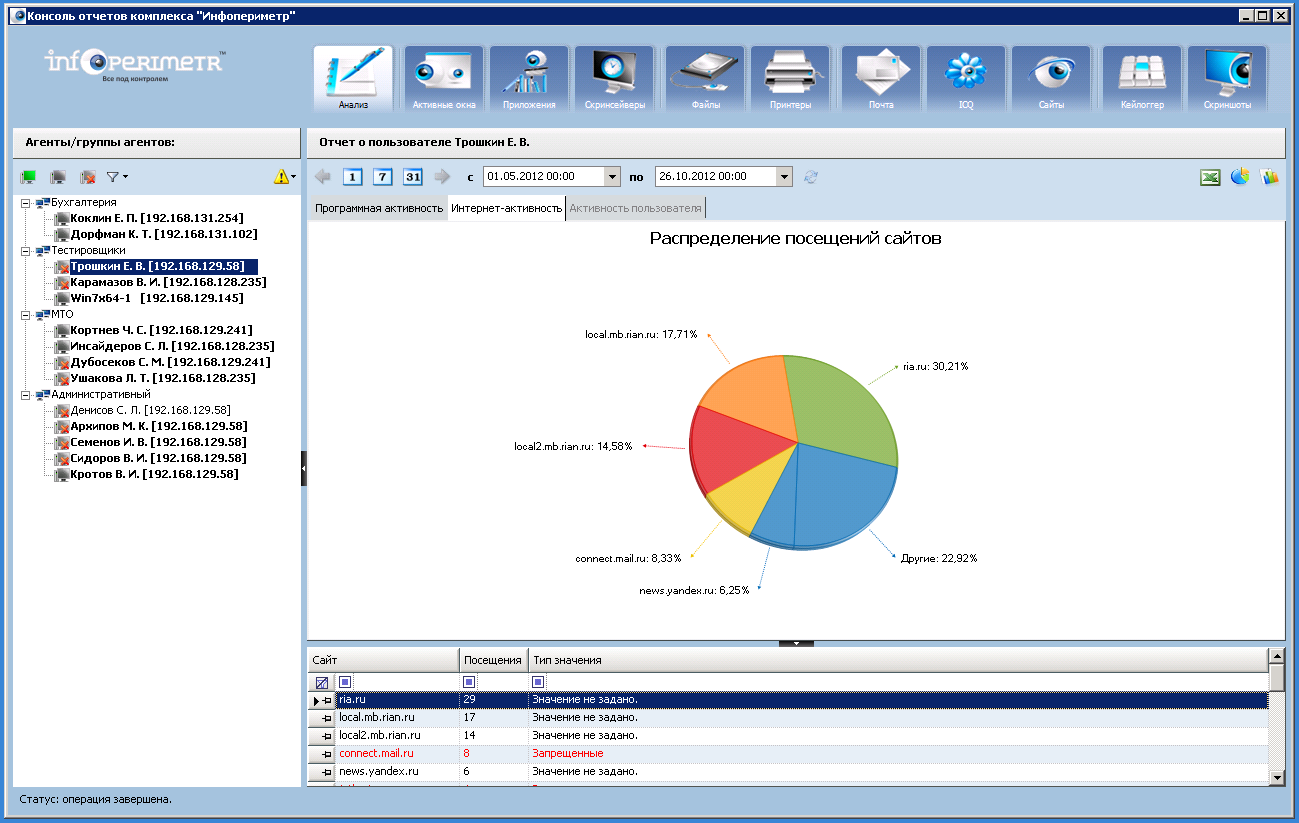Open the Keylogger (Кейлоггер) section
The width and height of the screenshot is (1299, 823).
click(1142, 79)
